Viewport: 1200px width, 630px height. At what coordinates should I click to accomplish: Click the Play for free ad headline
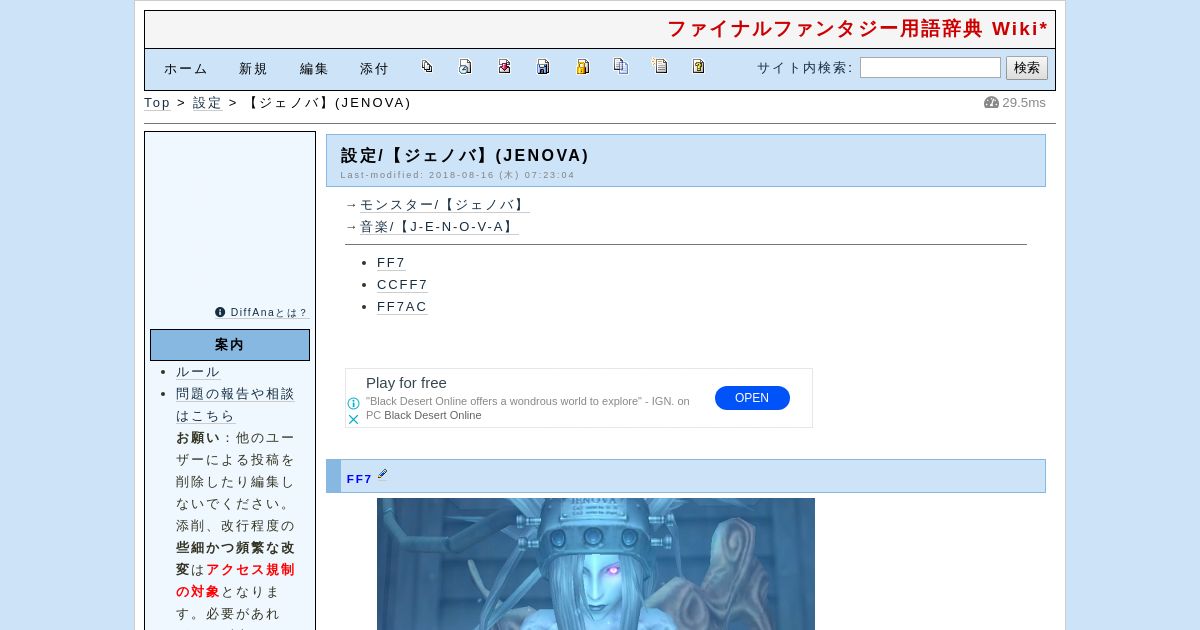click(x=406, y=383)
